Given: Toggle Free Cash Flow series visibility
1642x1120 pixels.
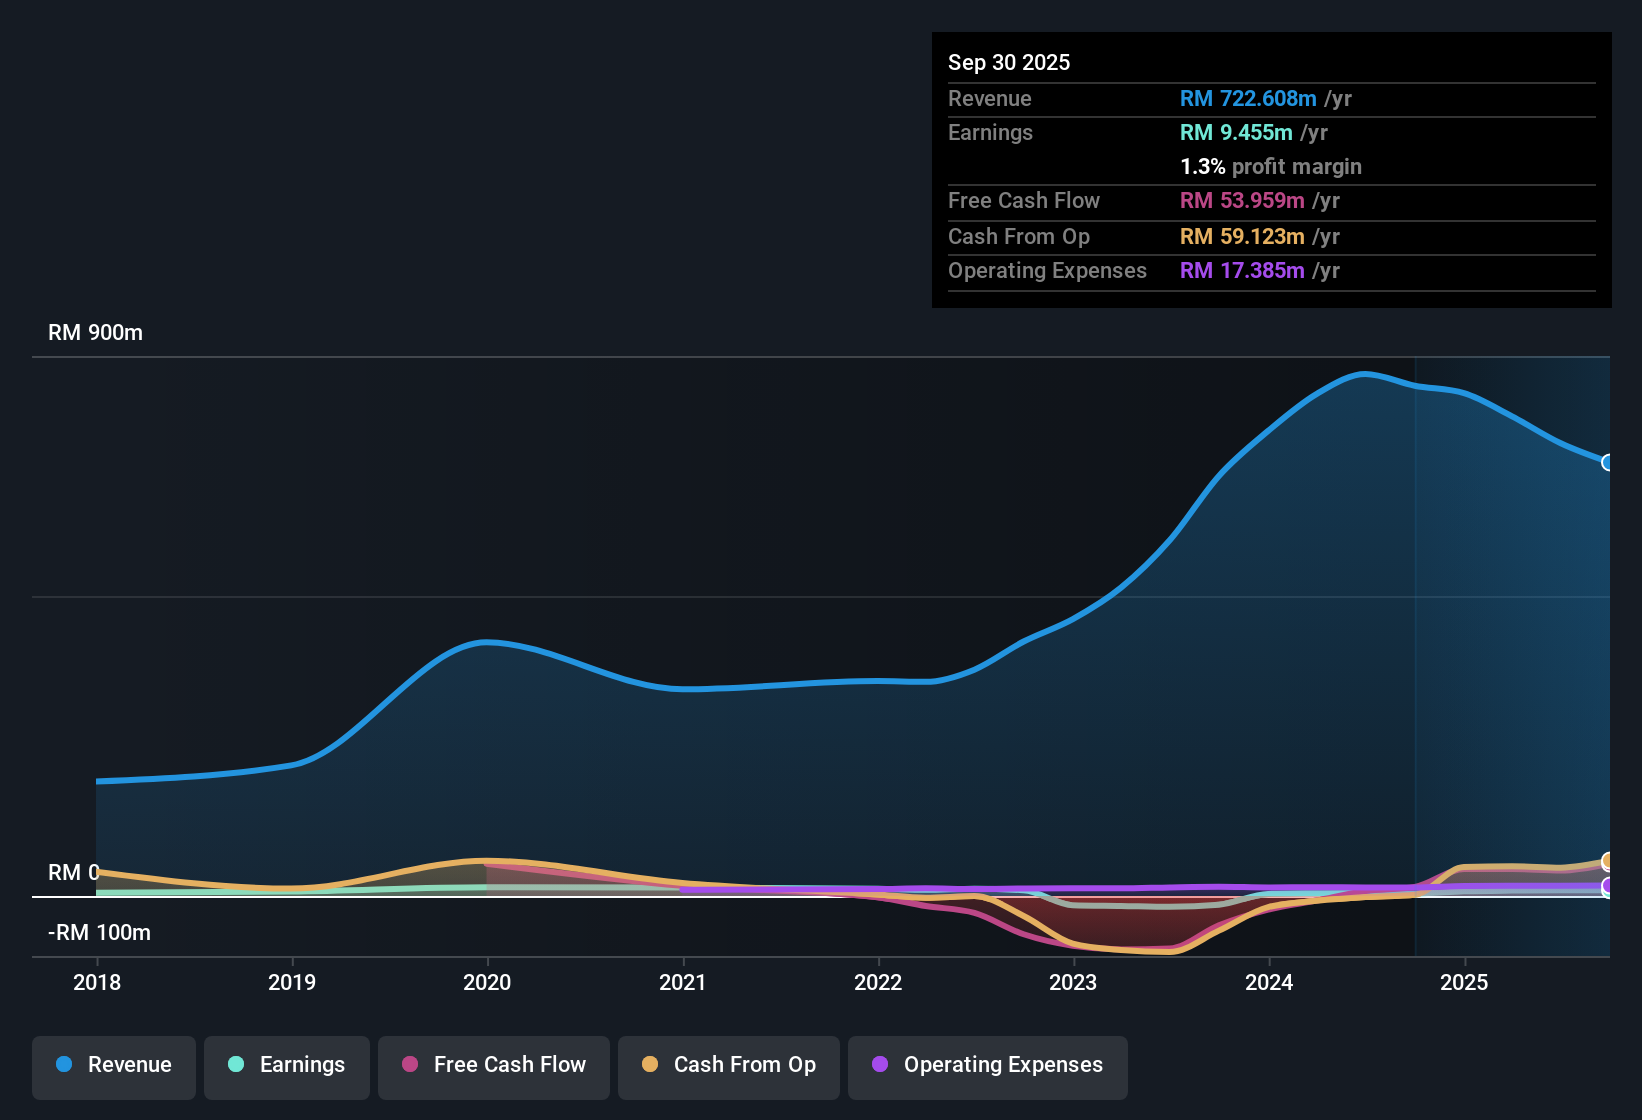Looking at the screenshot, I should tap(493, 1065).
